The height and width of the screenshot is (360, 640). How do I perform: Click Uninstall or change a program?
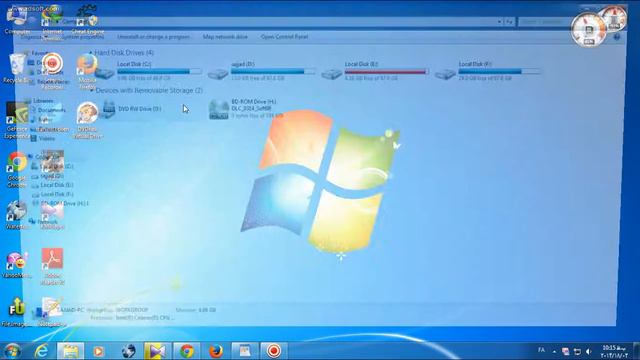[x=154, y=37]
